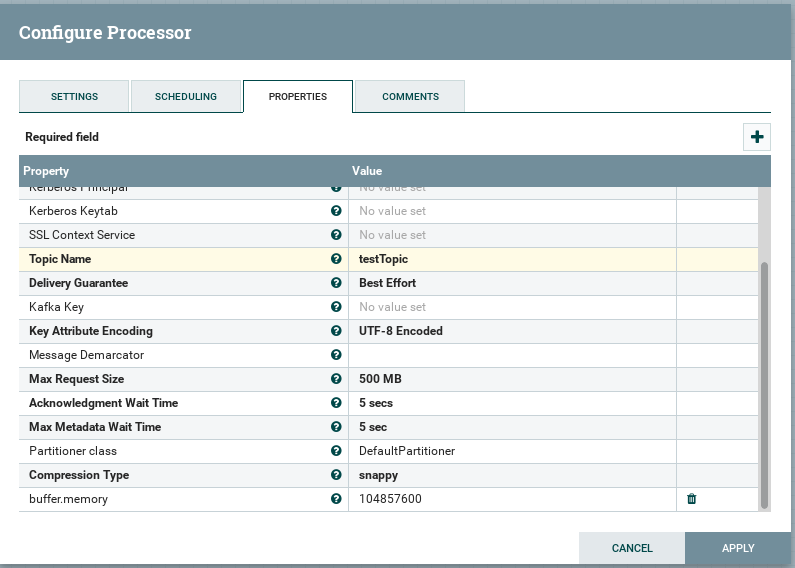Select the Kafka Key property label
The image size is (795, 568).
pos(56,307)
